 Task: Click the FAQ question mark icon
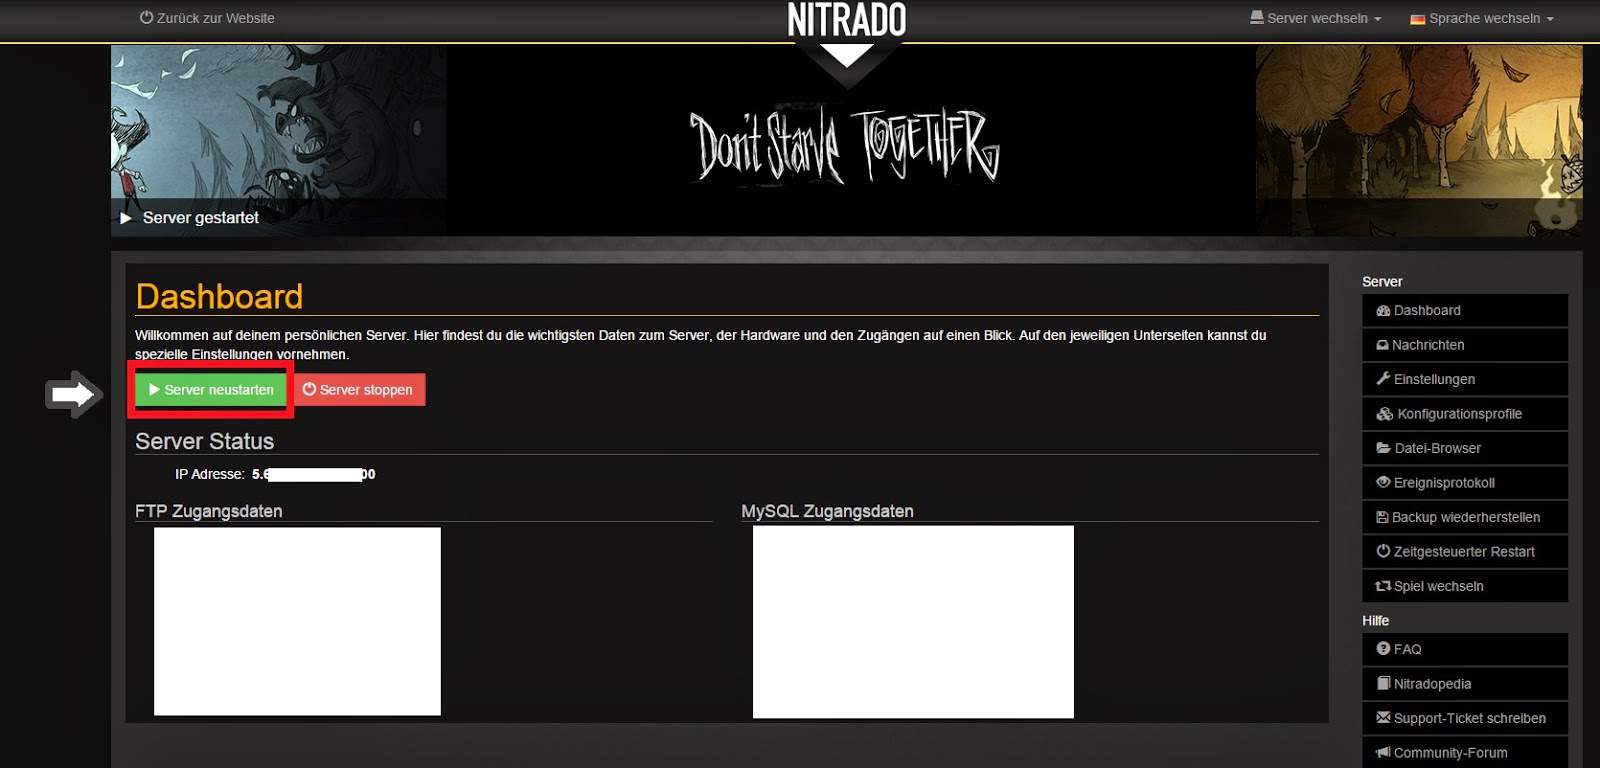pyautogui.click(x=1383, y=648)
